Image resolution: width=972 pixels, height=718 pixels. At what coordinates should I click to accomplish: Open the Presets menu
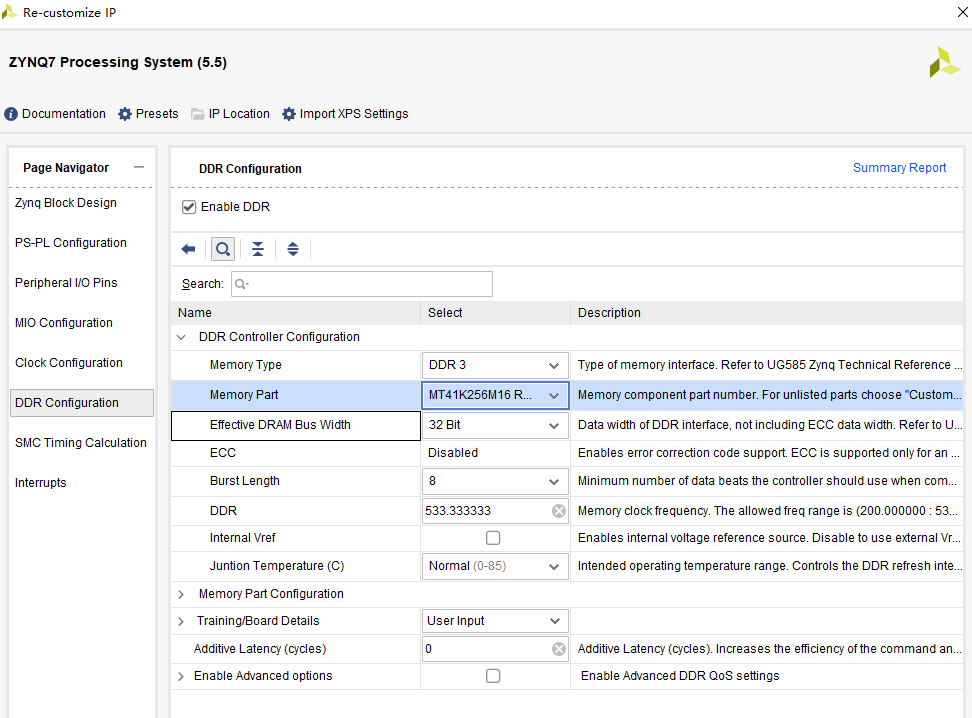(148, 114)
